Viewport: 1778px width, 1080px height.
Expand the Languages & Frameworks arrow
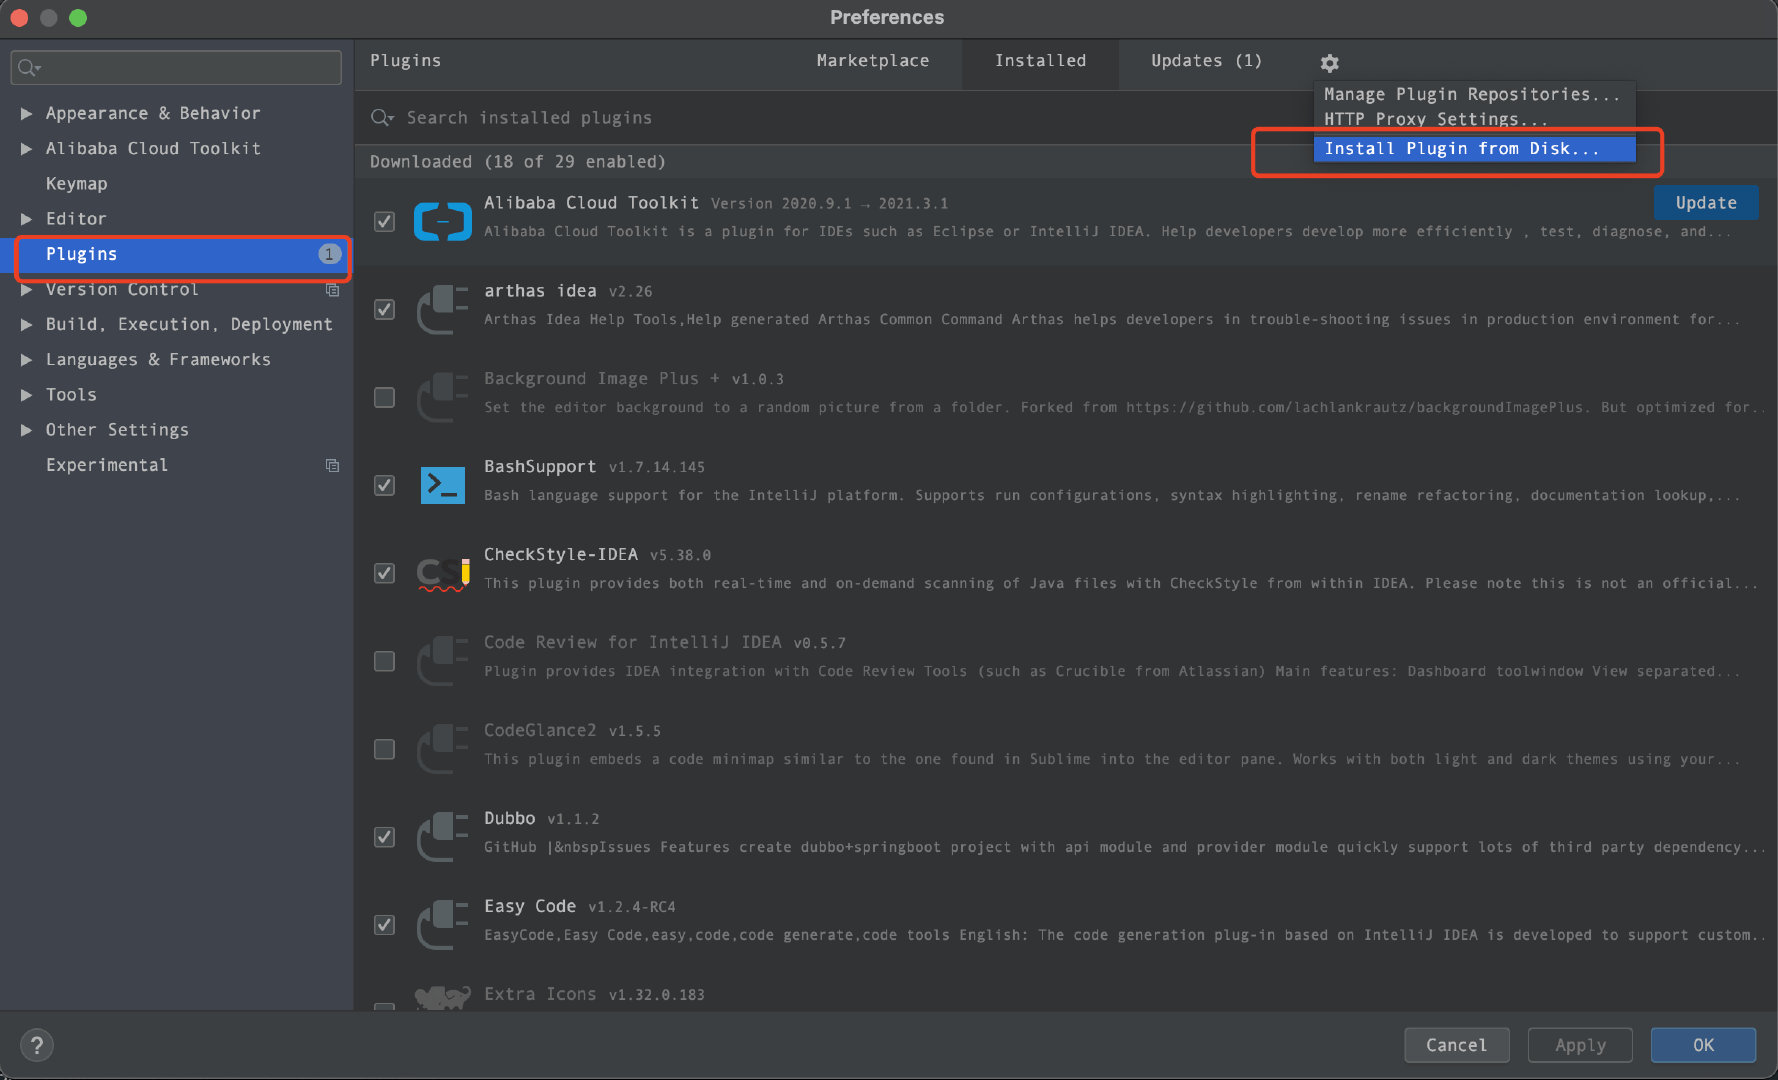(26, 359)
